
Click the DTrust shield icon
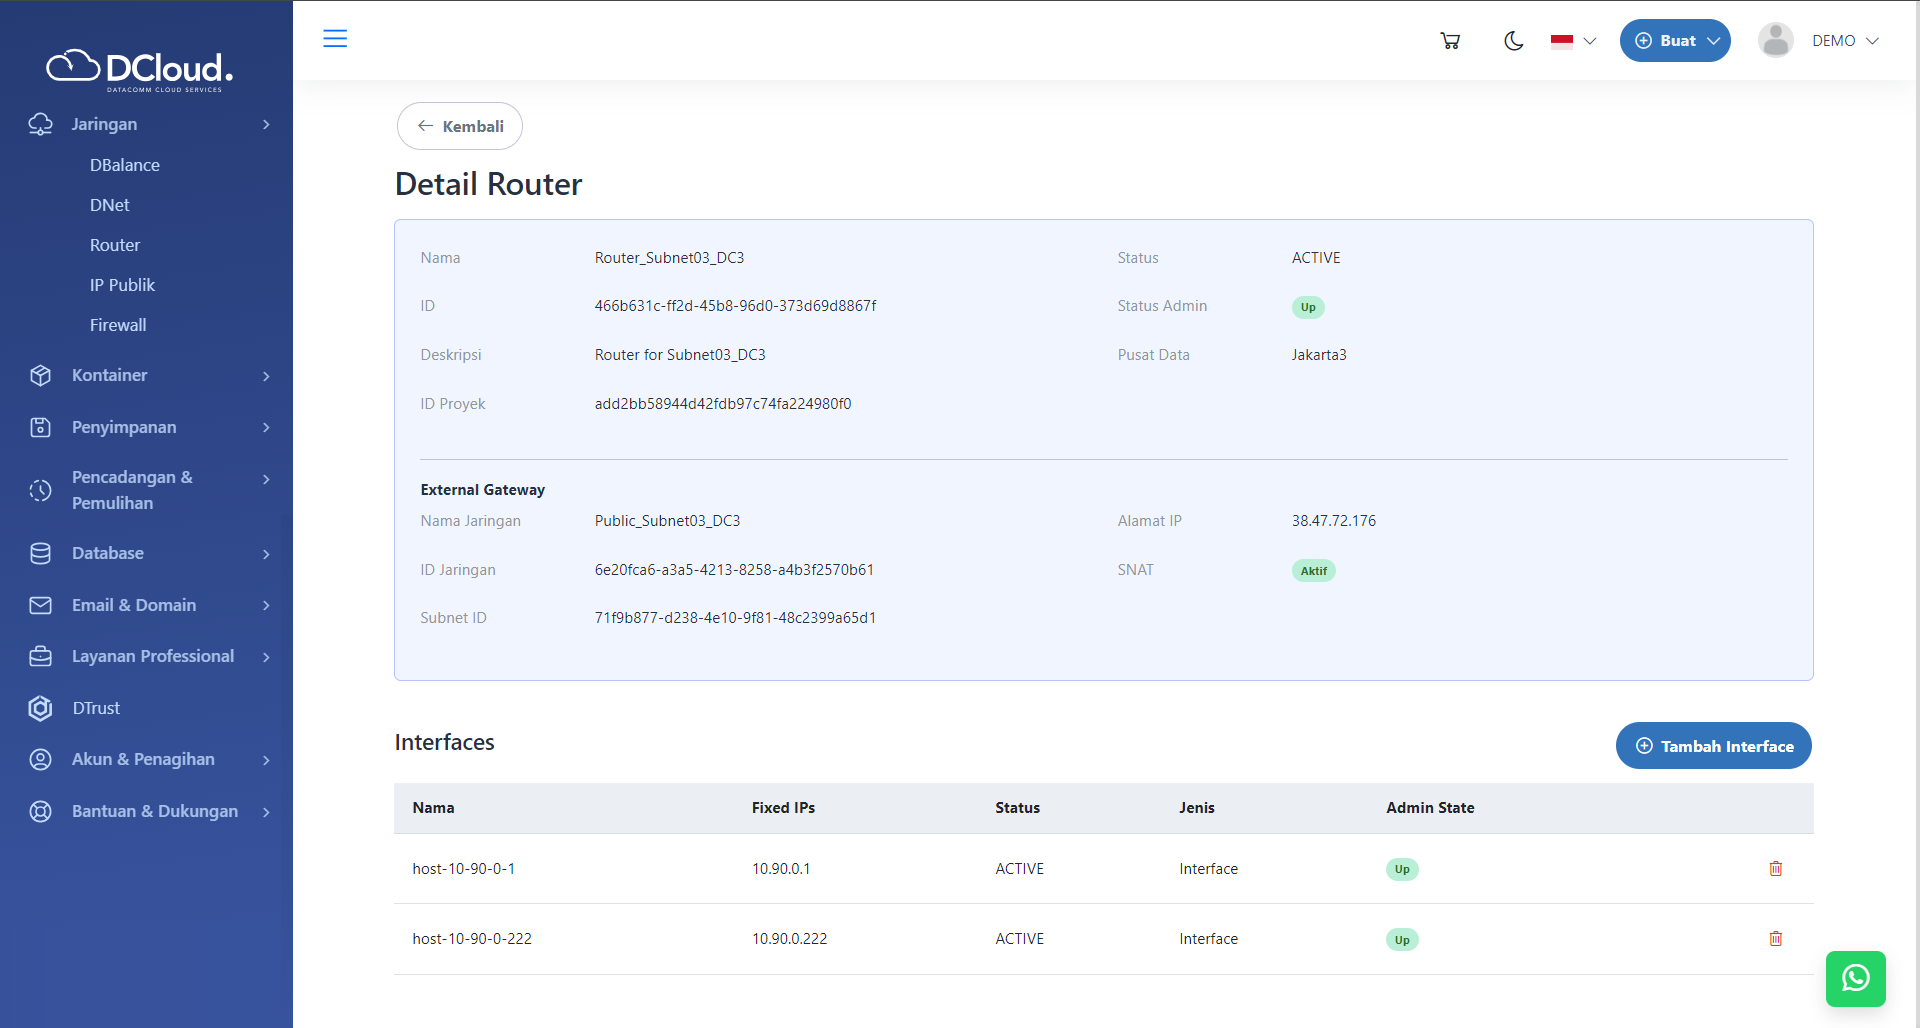[40, 708]
